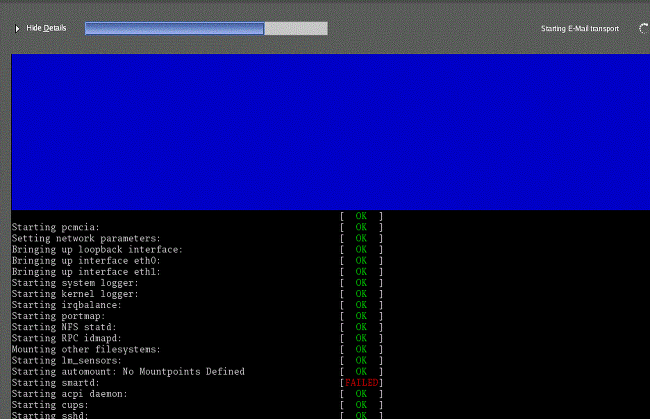The image size is (650, 419).
Task: Click the spinning busy indicator icon
Action: click(644, 29)
